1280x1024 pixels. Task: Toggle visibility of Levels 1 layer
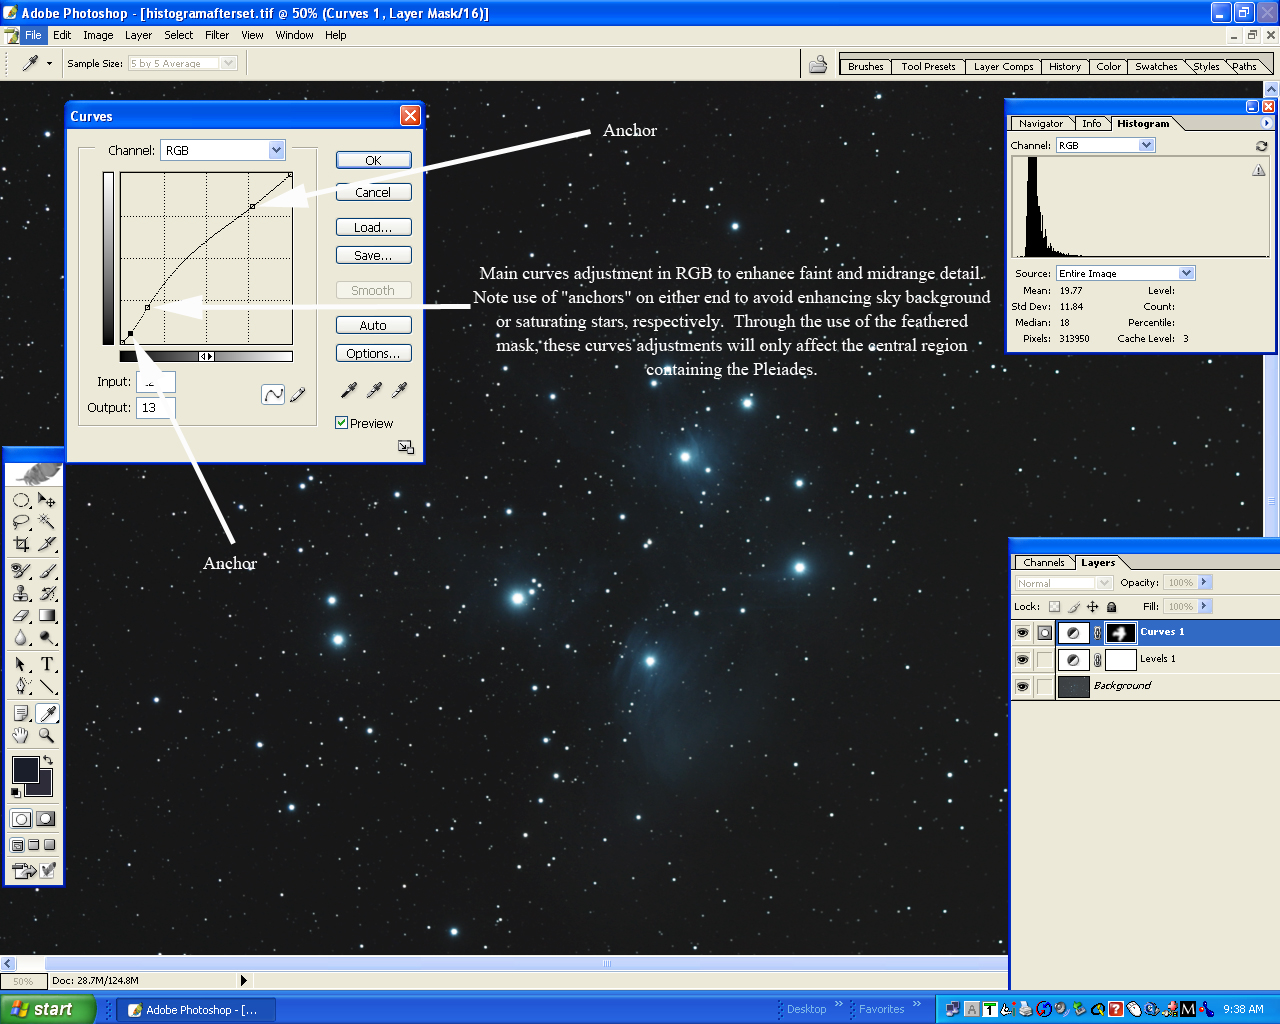point(1022,660)
